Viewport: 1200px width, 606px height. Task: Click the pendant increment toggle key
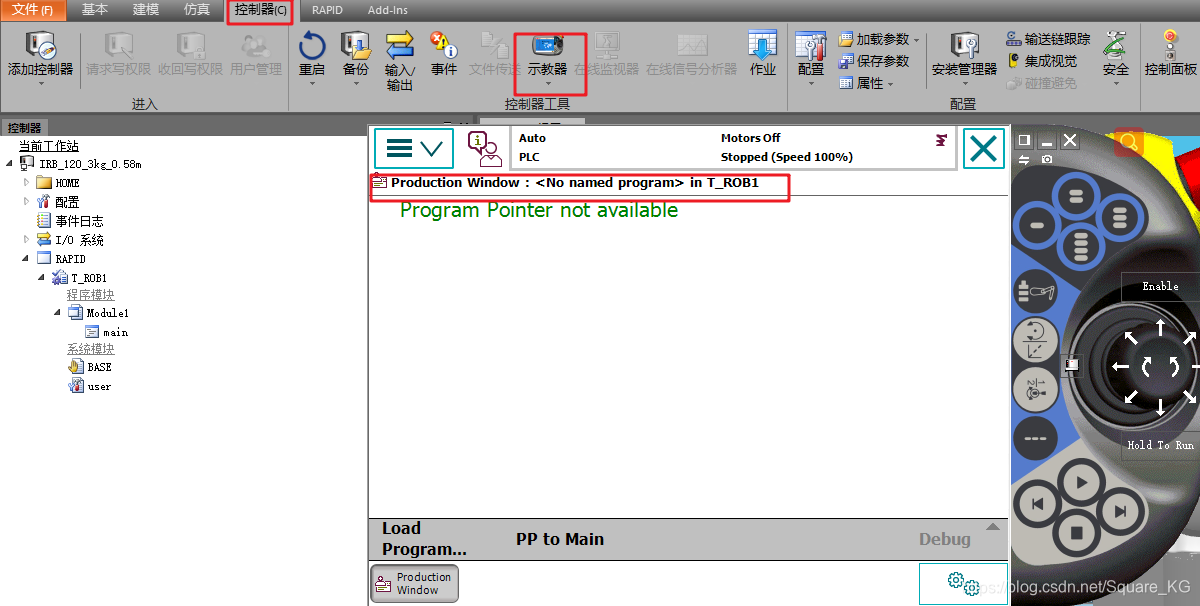tap(1035, 438)
